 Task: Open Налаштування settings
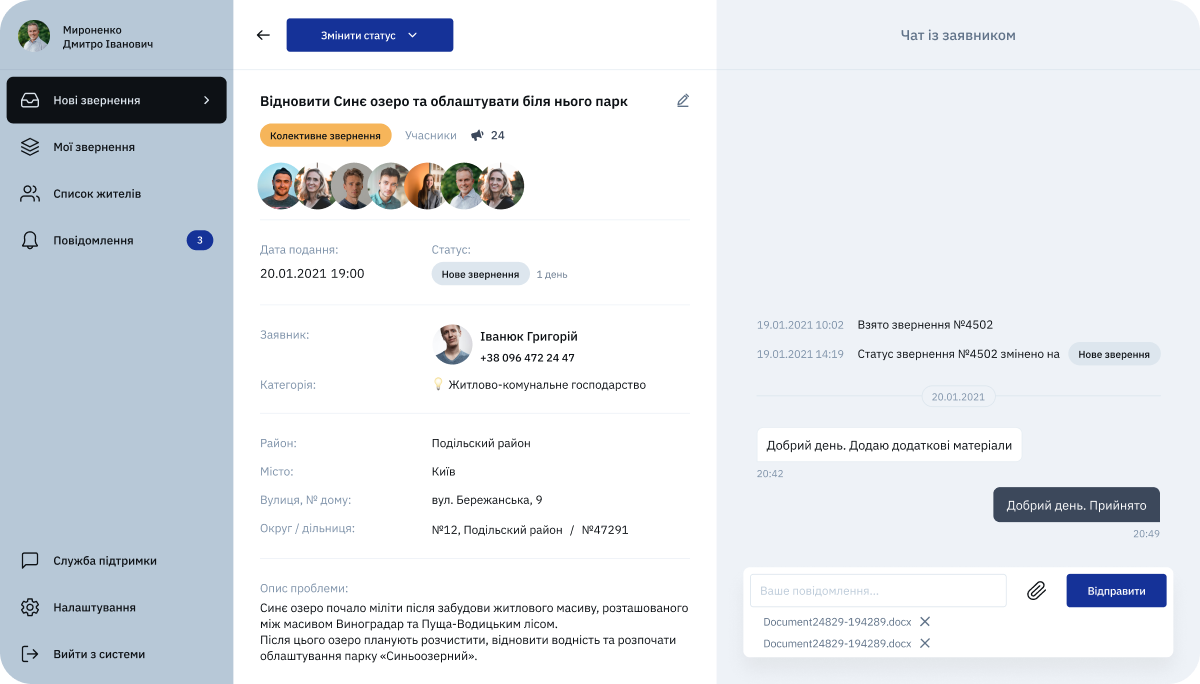(94, 607)
